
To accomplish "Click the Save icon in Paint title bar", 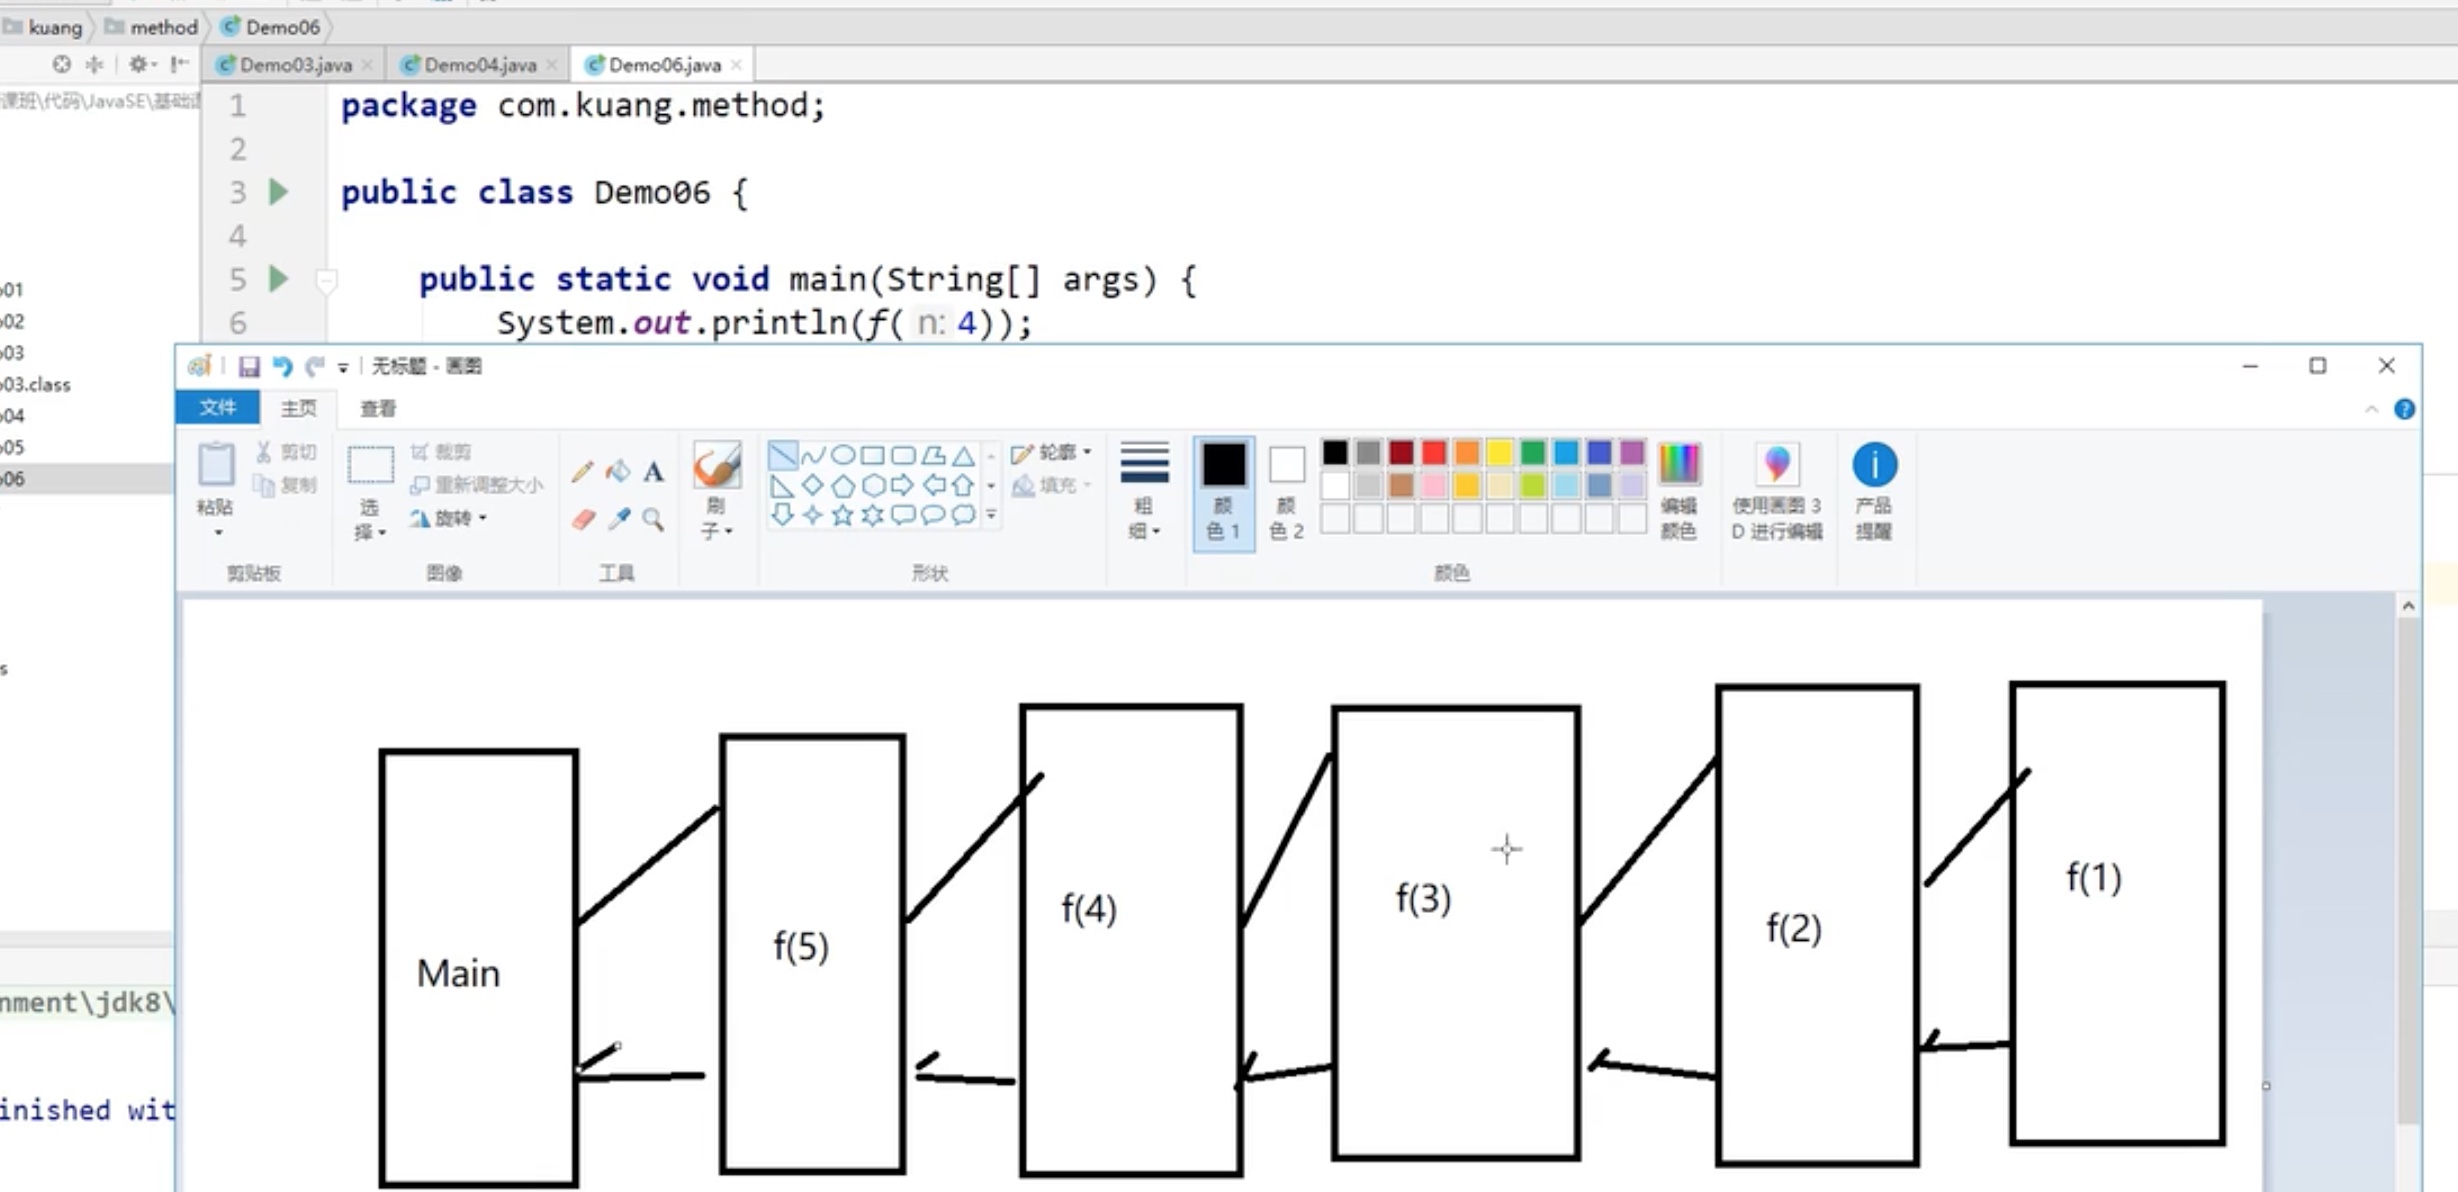I will [249, 367].
